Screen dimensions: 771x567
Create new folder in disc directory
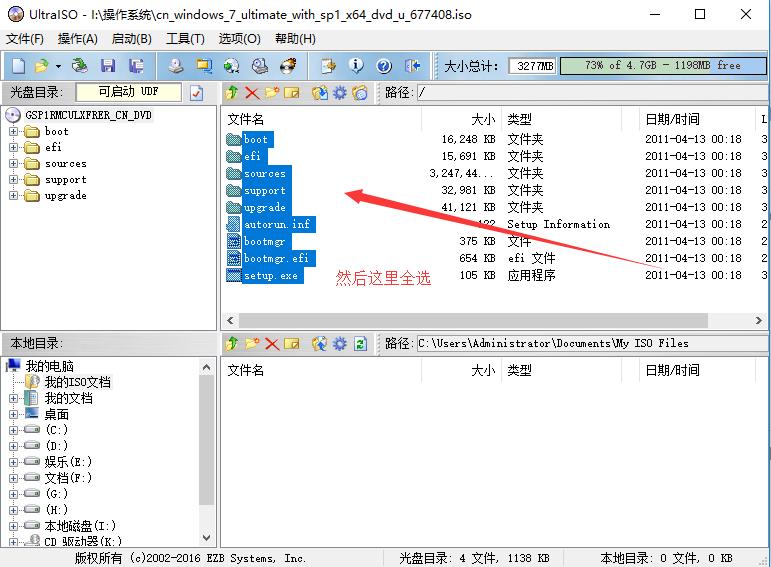[x=272, y=92]
